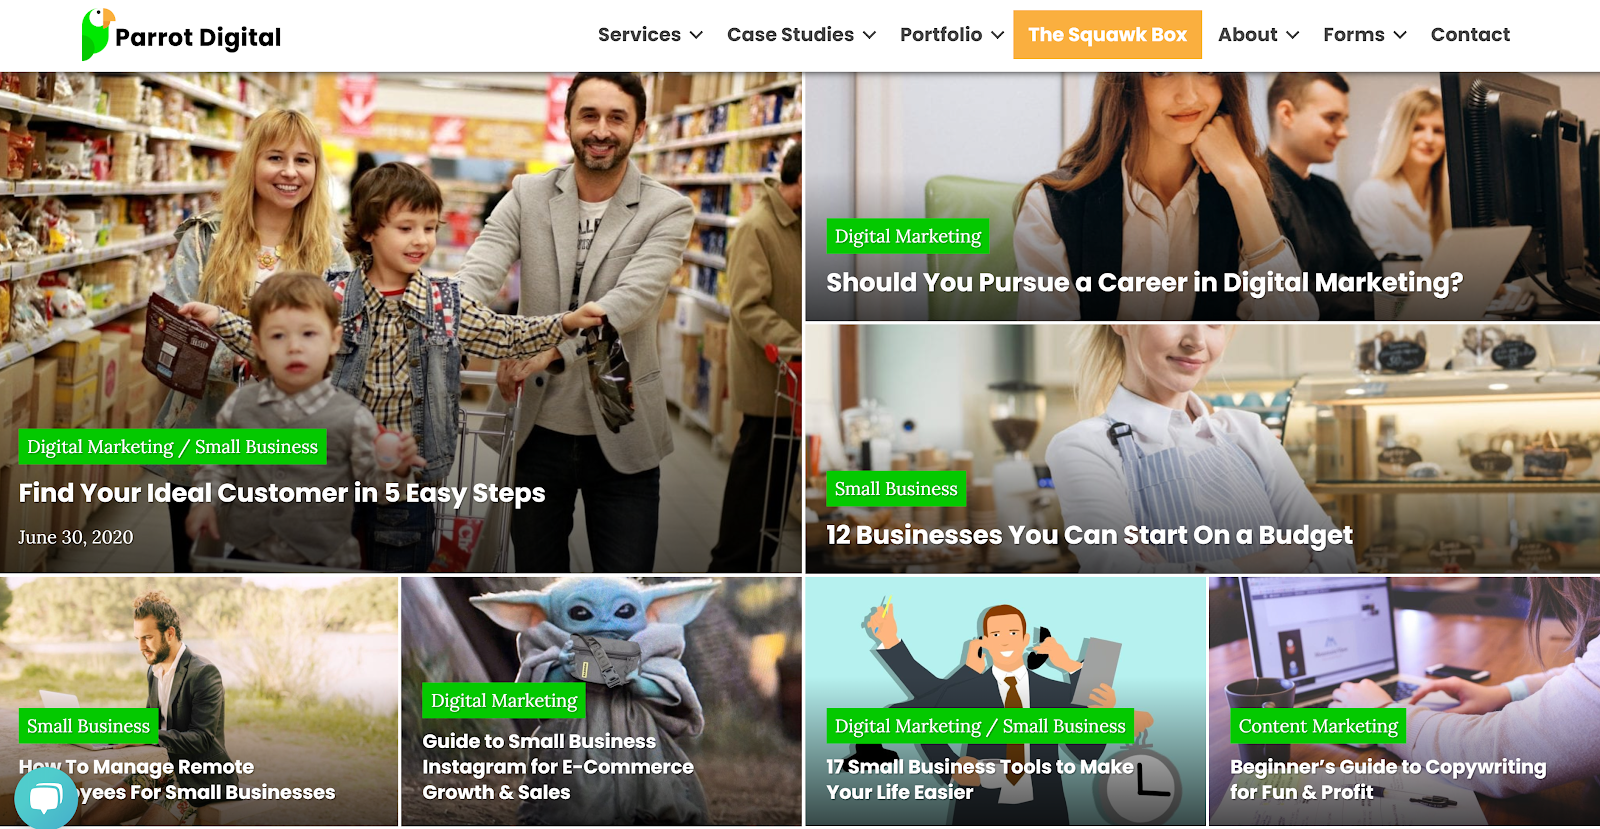Select The Squawk Box menu item

point(1107,35)
